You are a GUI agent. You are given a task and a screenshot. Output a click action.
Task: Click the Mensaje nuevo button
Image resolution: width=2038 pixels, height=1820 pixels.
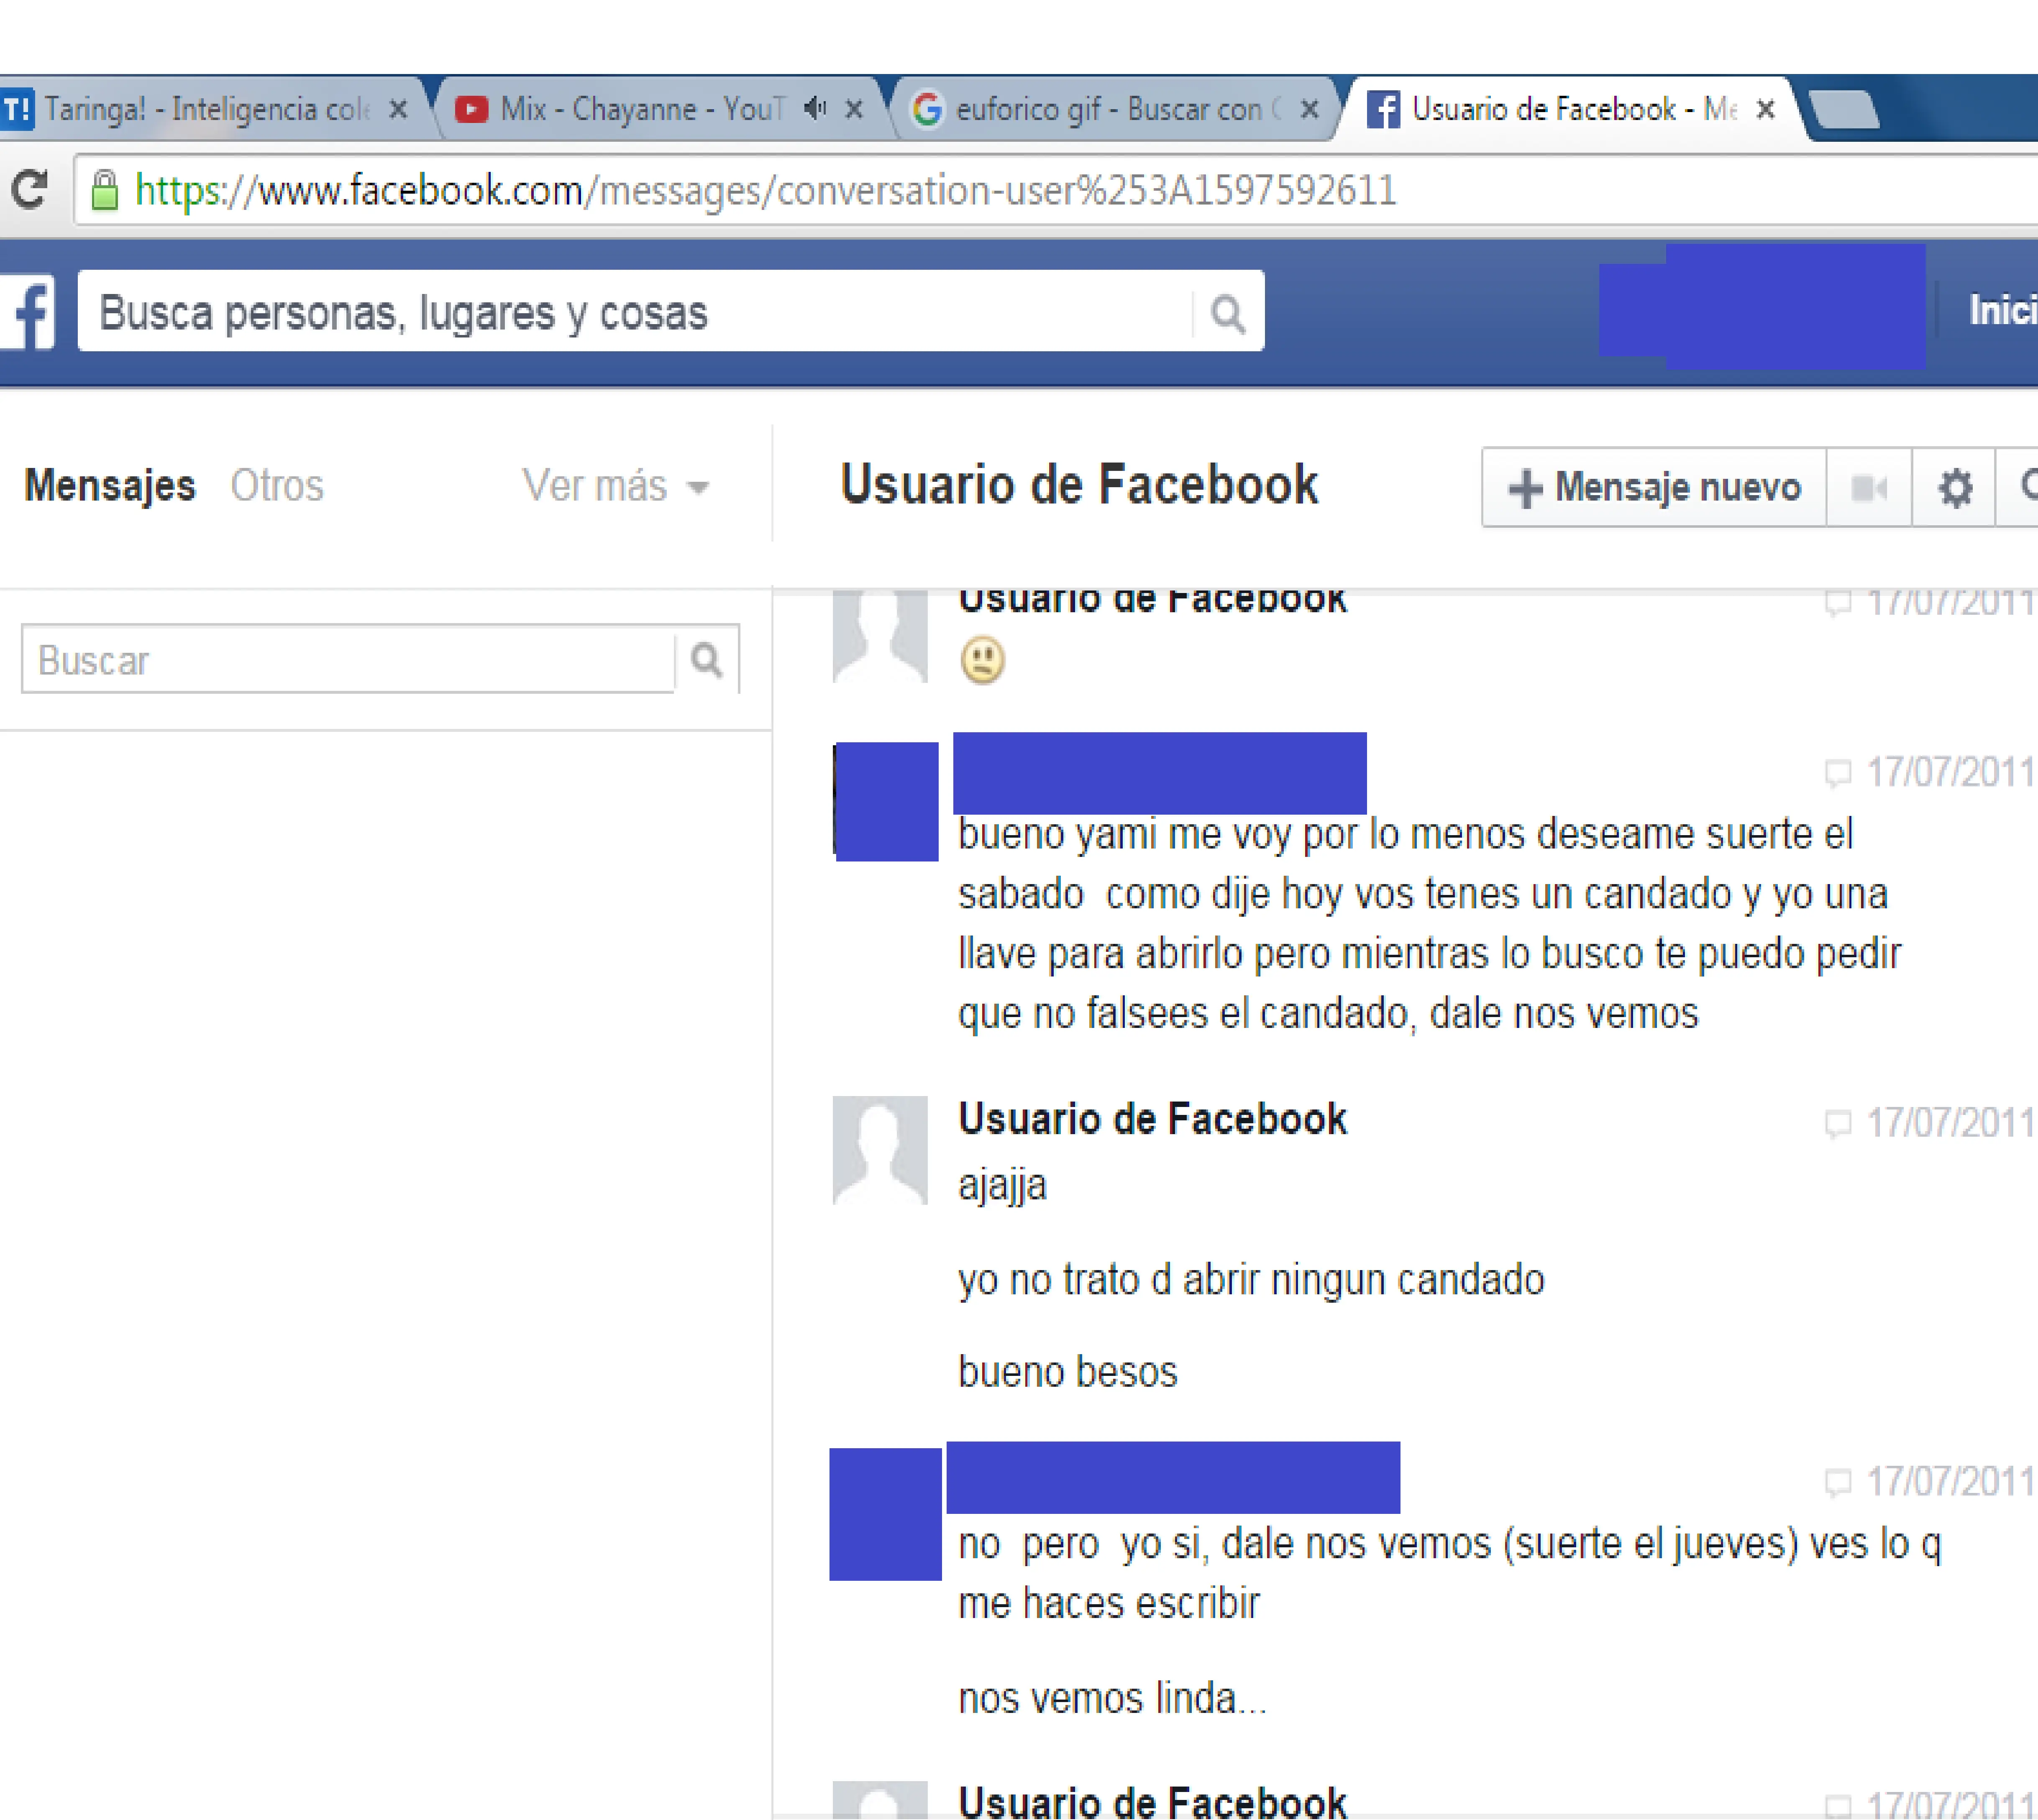tap(1655, 488)
